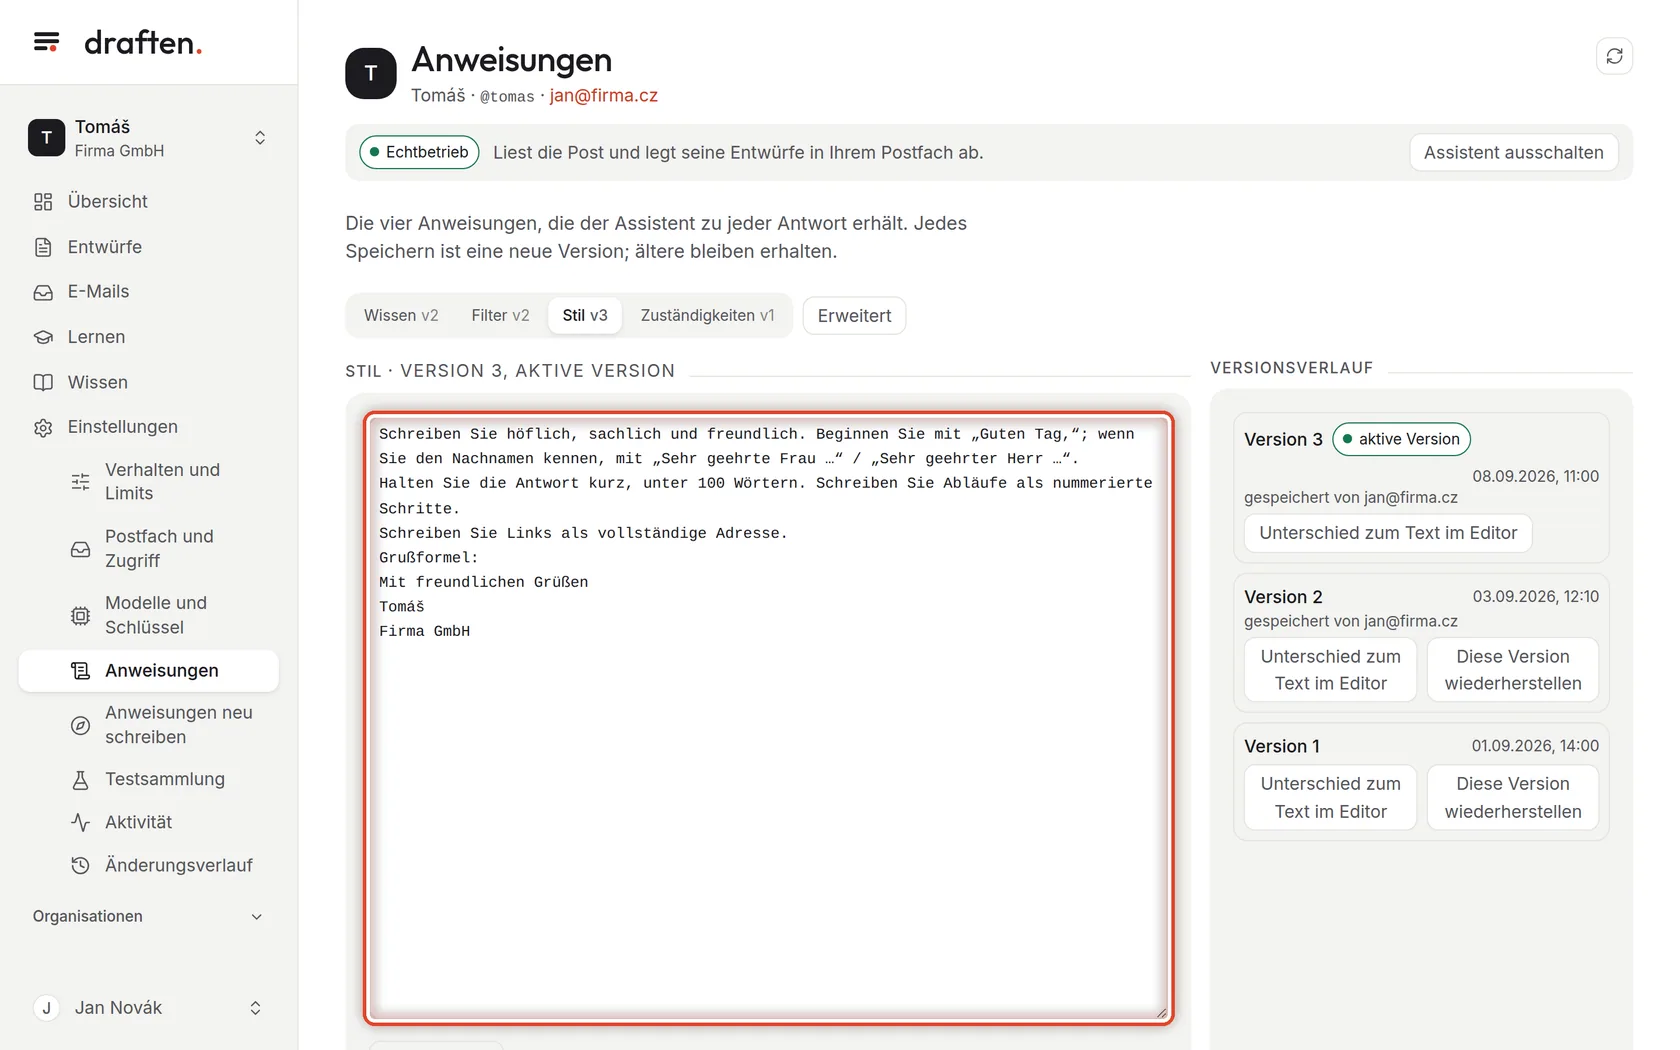The height and width of the screenshot is (1050, 1680).
Task: Open the jan@firma.cz email link
Action: (603, 96)
